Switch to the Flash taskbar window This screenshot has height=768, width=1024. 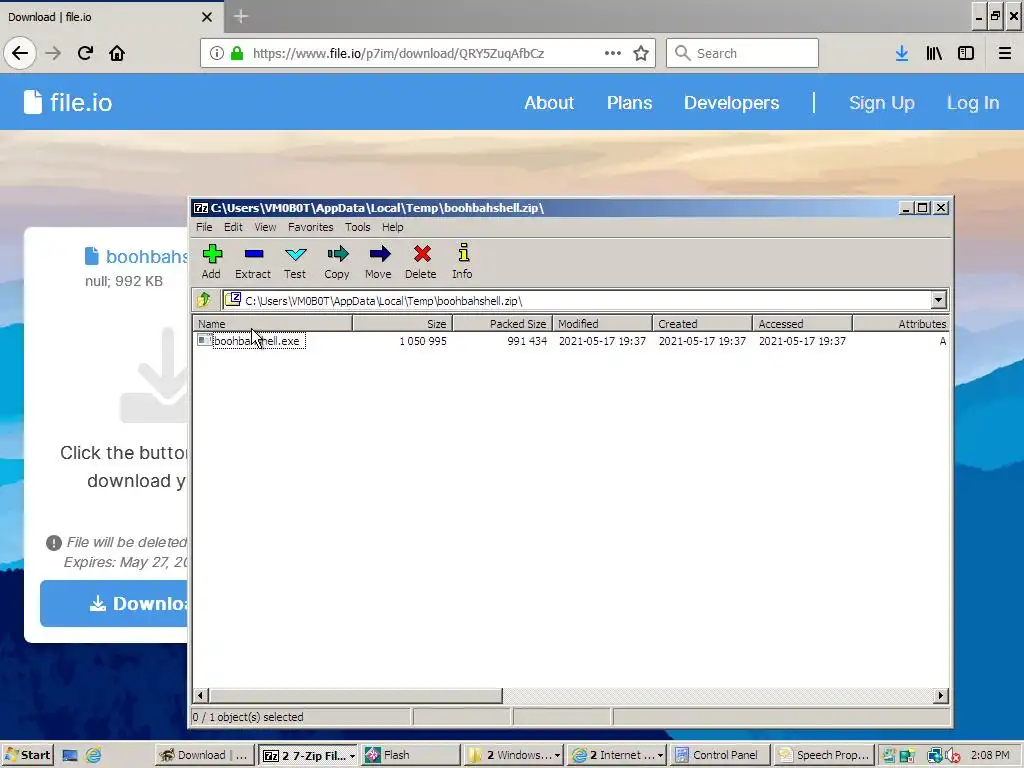pyautogui.click(x=411, y=756)
